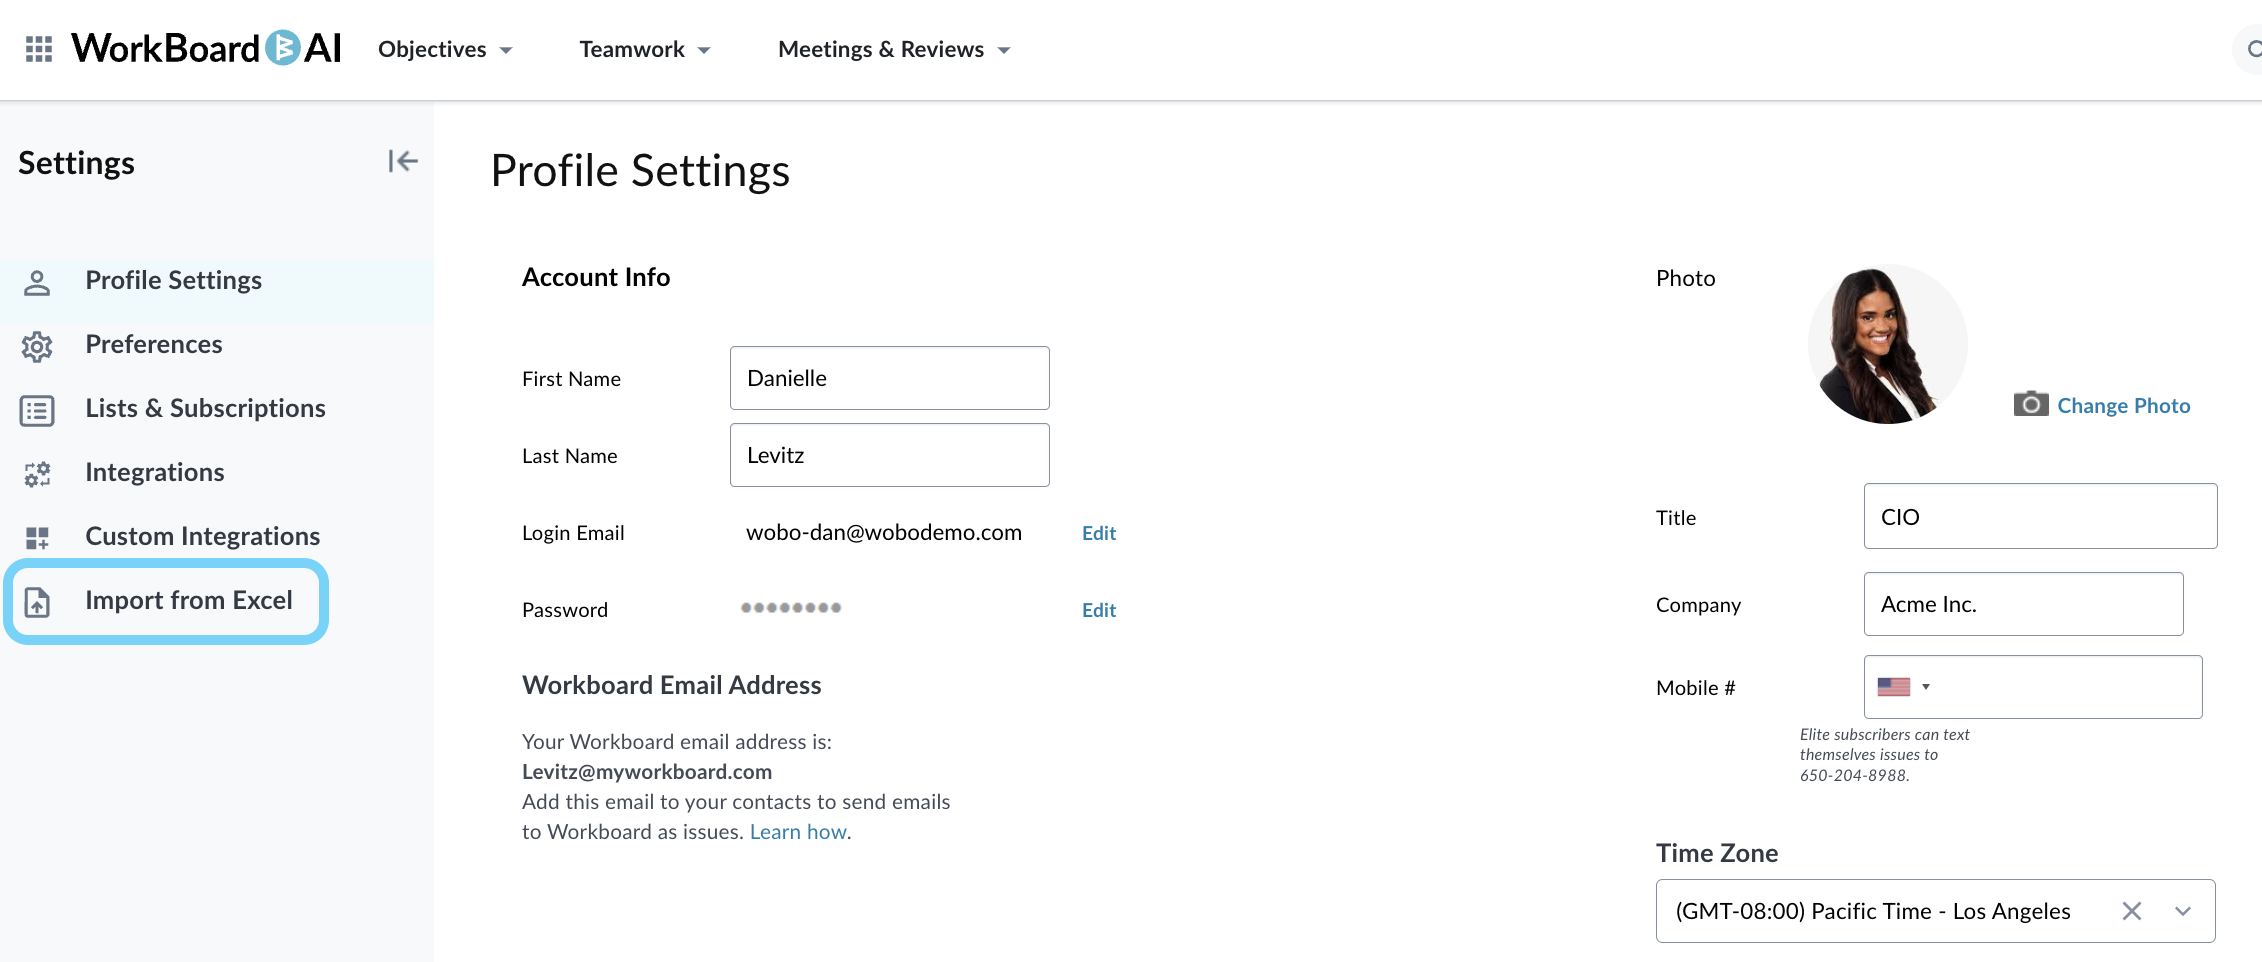Screen dimensions: 2262x962
Task: Click the search icon at top right
Action: click(2252, 49)
